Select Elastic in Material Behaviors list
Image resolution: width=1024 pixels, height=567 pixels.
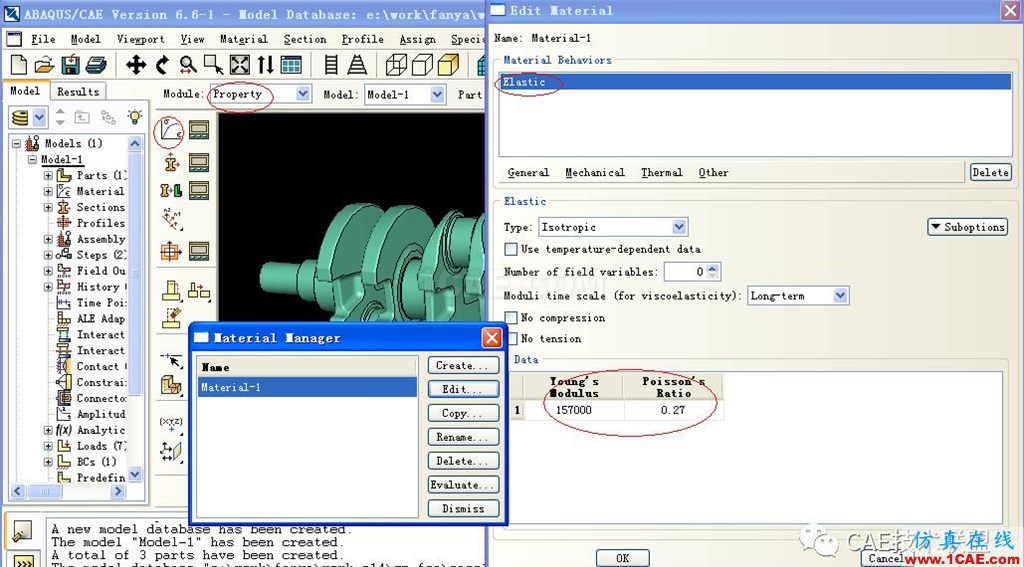[x=755, y=82]
